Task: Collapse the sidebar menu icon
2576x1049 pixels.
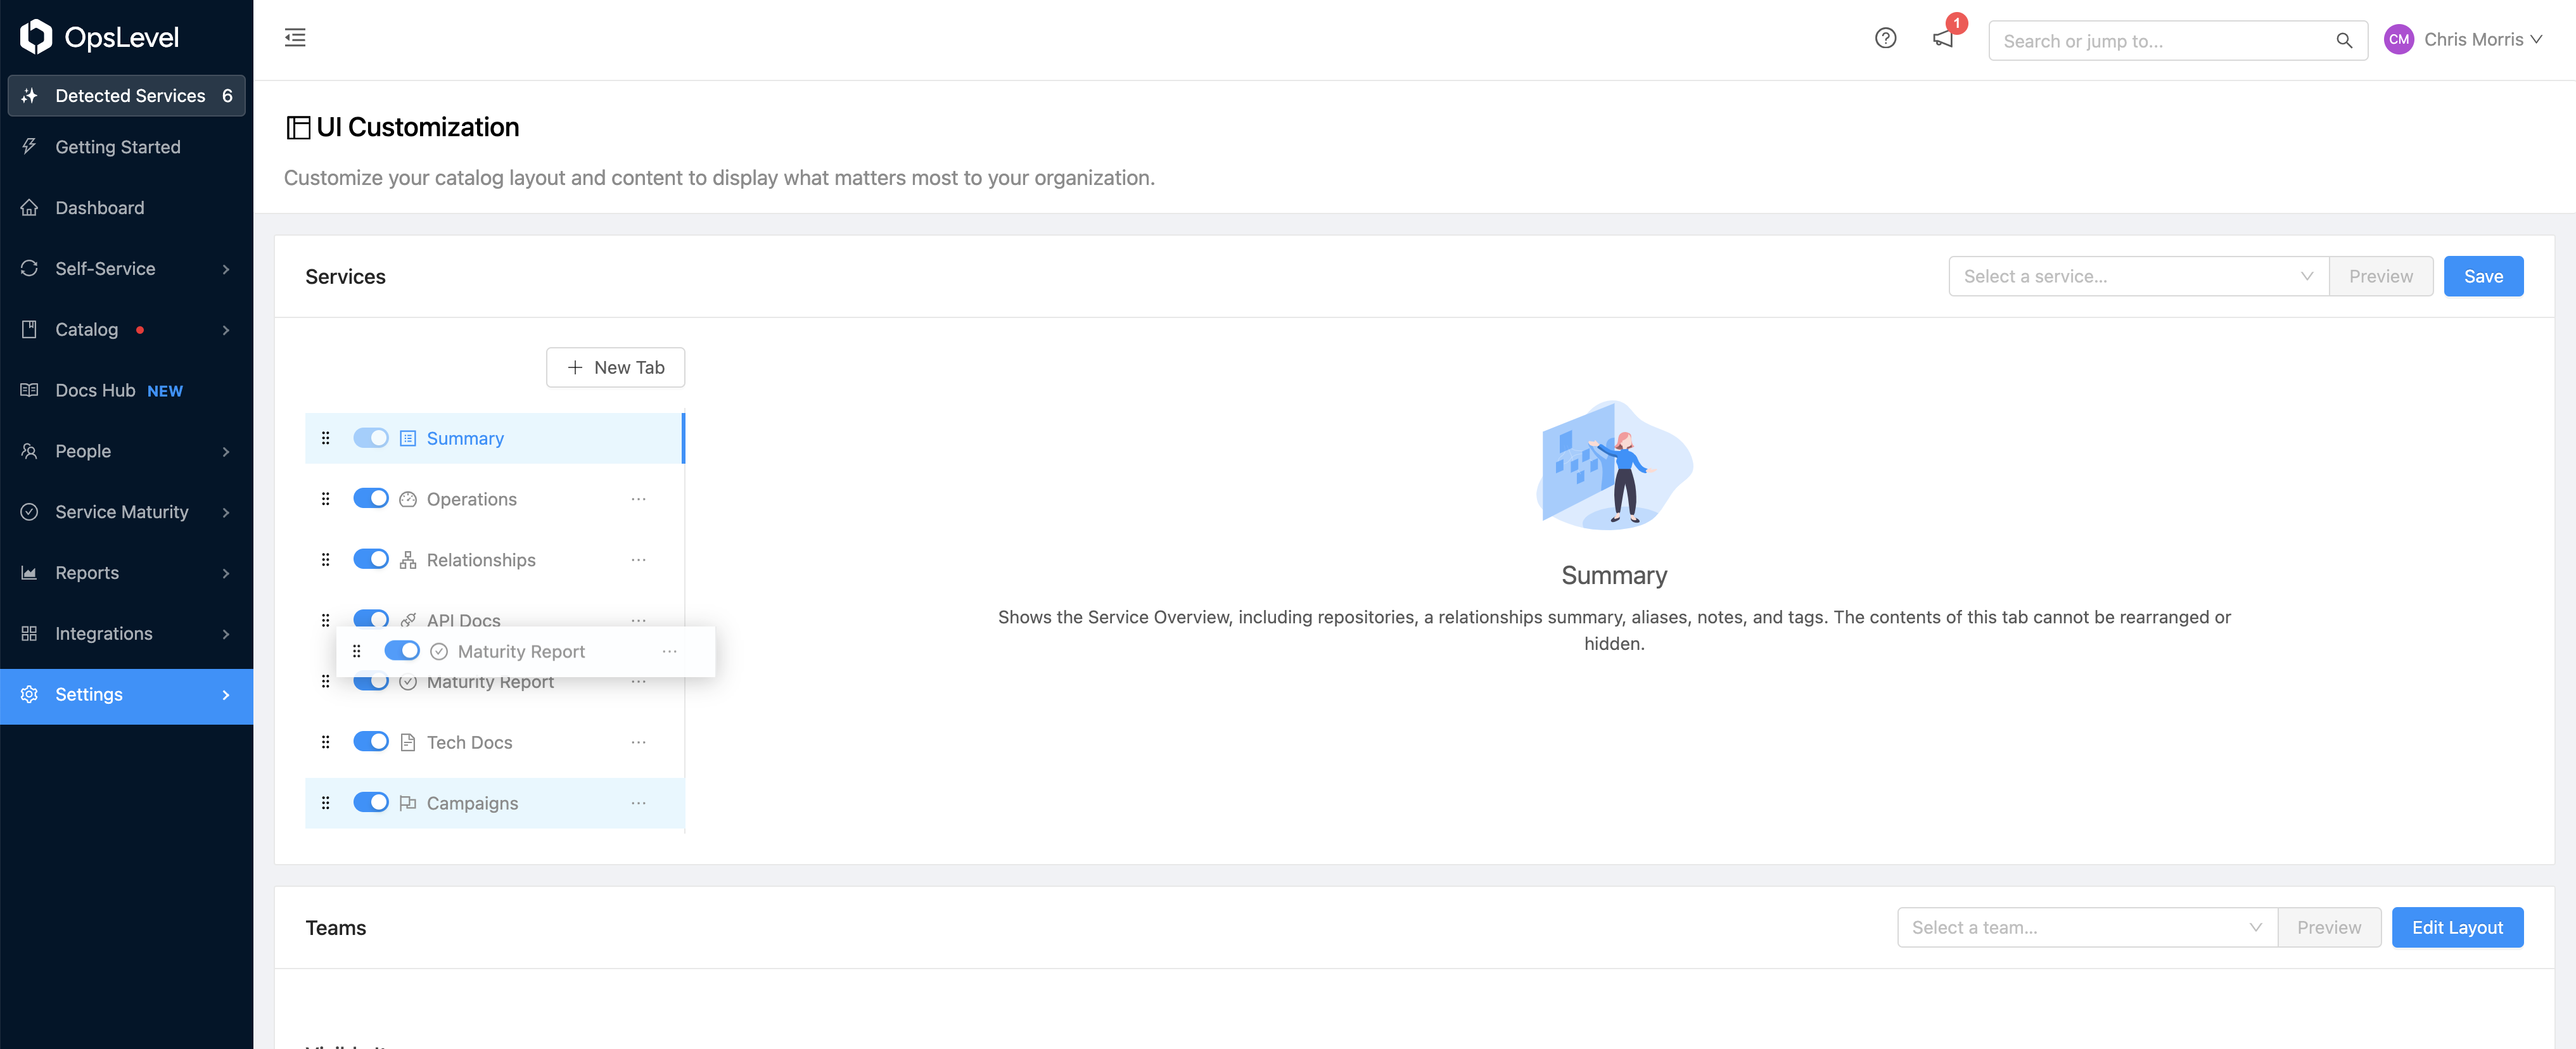Action: tap(295, 38)
